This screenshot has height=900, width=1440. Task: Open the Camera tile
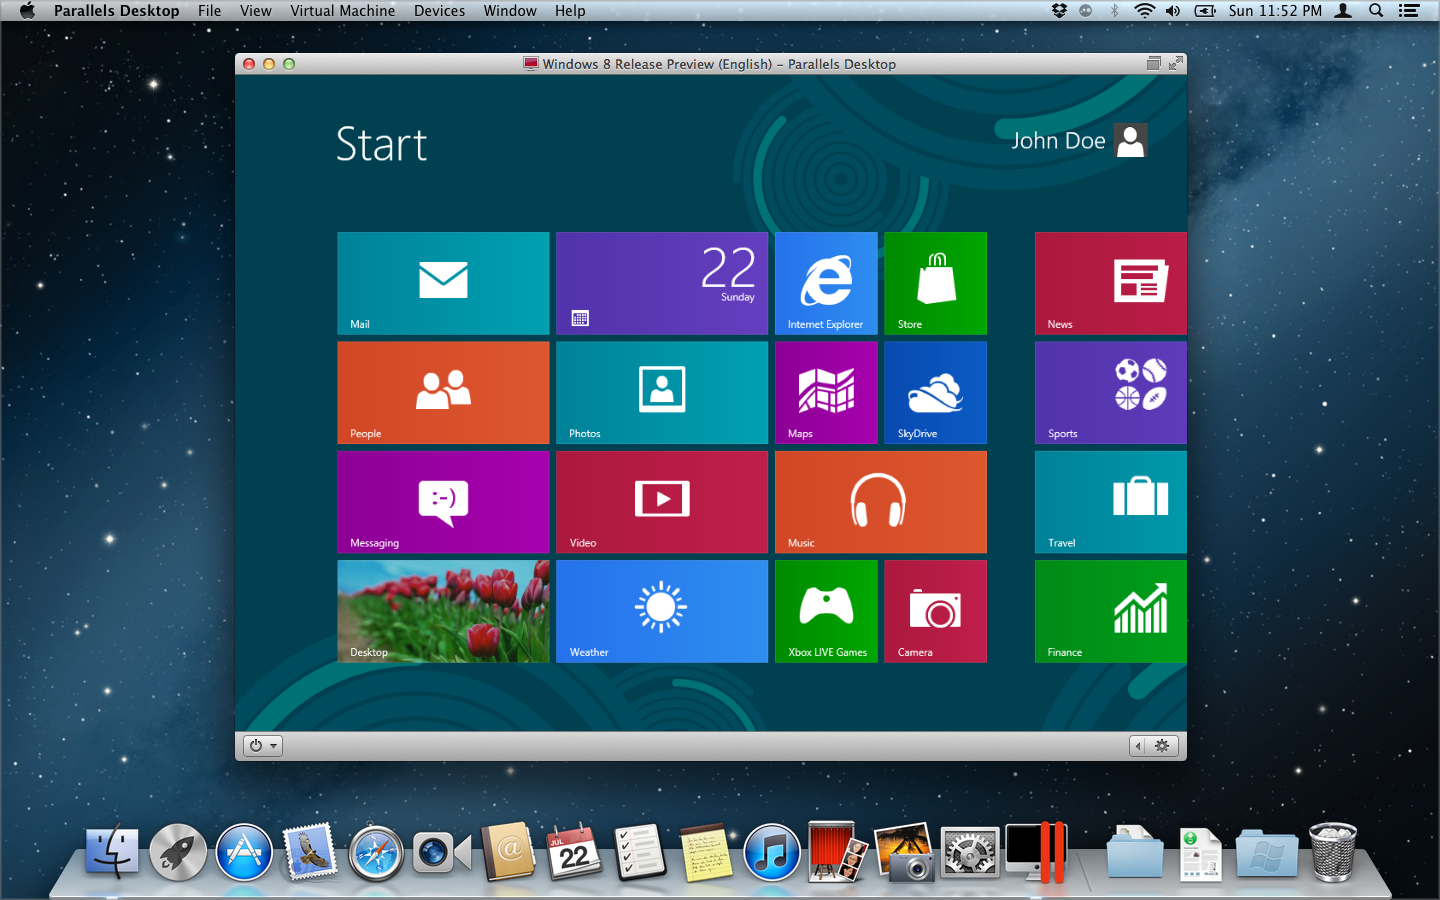pyautogui.click(x=935, y=611)
